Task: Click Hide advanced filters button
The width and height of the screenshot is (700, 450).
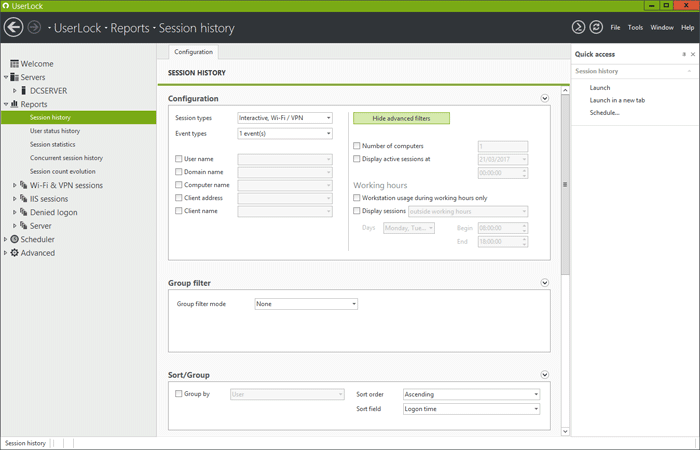Action: [x=401, y=118]
